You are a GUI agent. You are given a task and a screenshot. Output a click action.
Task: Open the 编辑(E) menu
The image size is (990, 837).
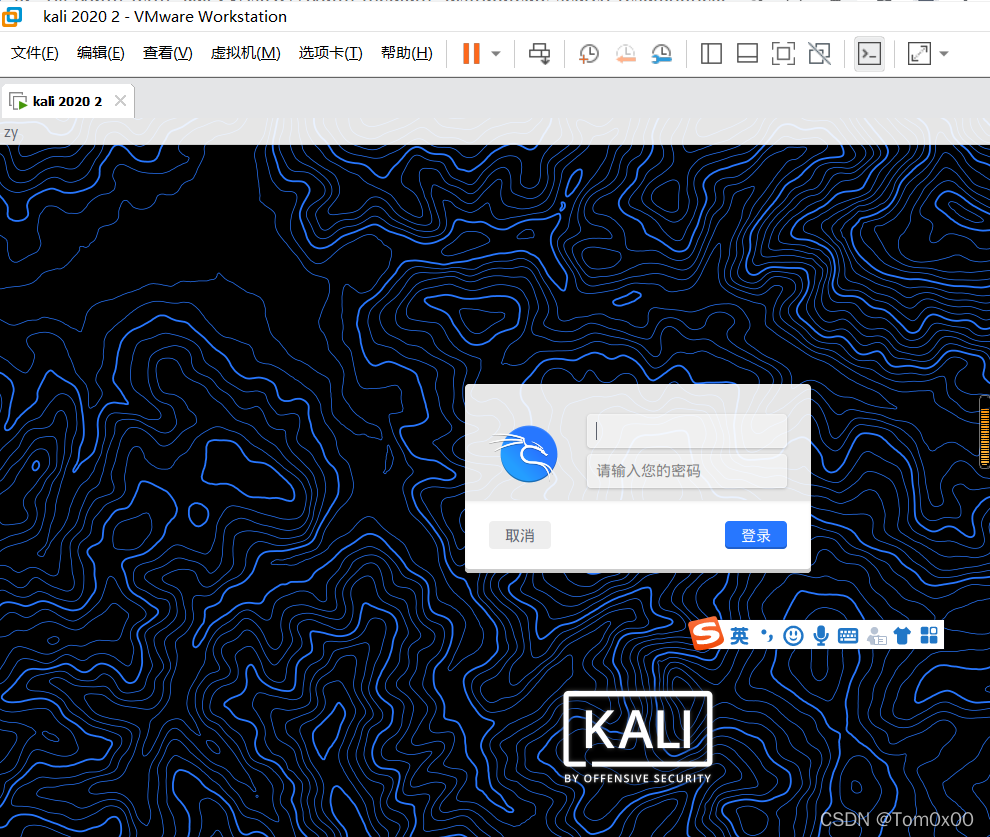[x=100, y=53]
